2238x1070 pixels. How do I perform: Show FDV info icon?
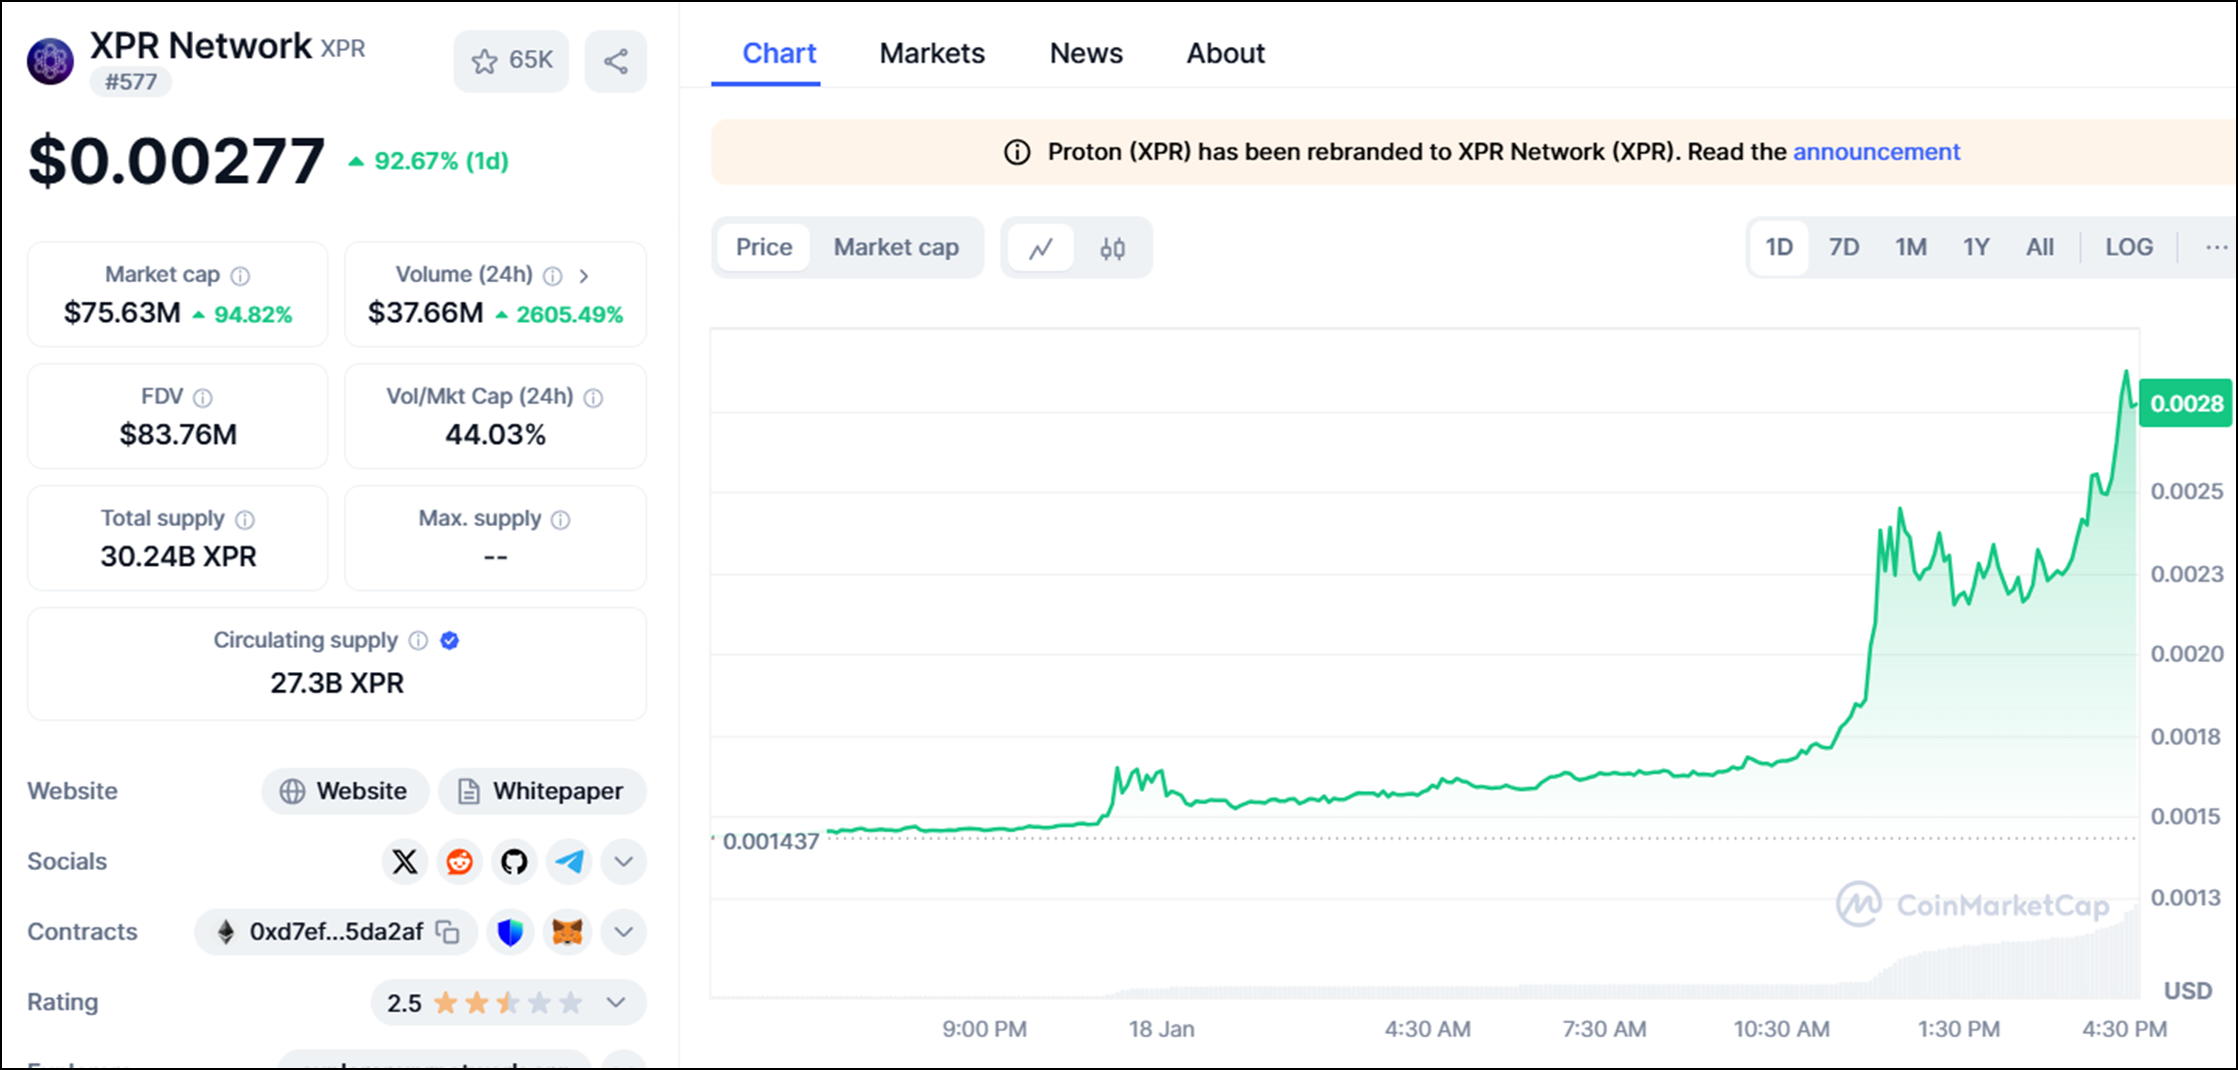[x=203, y=398]
